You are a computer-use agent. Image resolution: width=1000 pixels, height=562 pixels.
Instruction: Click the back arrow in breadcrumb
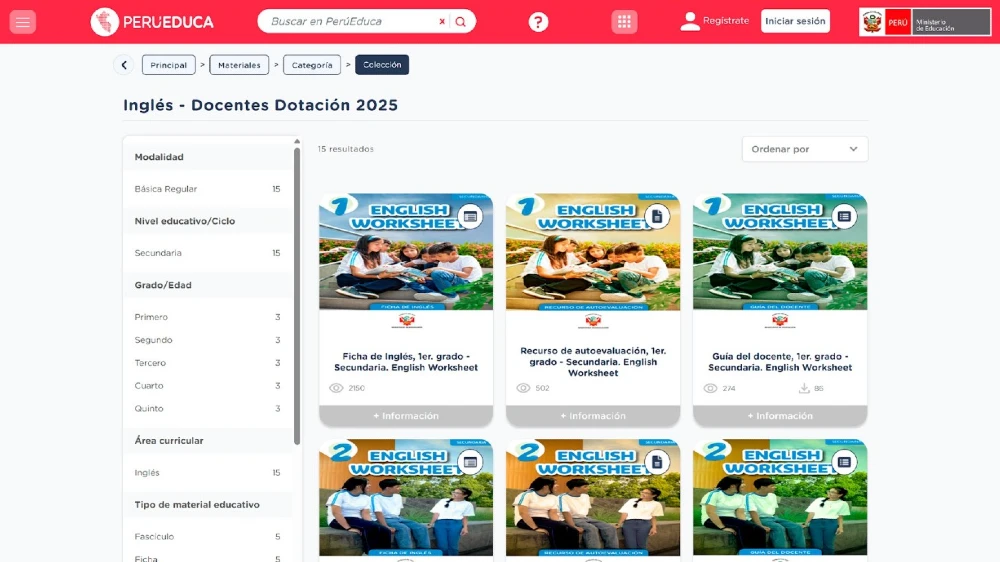(x=124, y=65)
